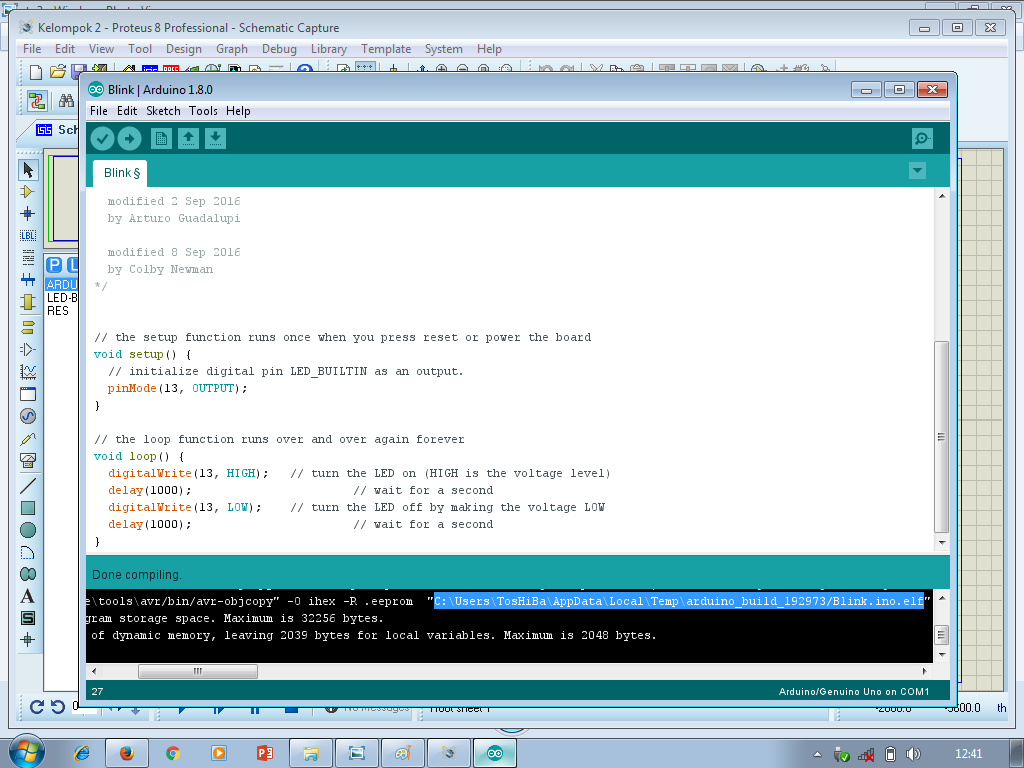1024x768 pixels.
Task: Click the console horizontal scrollbar thumb
Action: point(198,671)
